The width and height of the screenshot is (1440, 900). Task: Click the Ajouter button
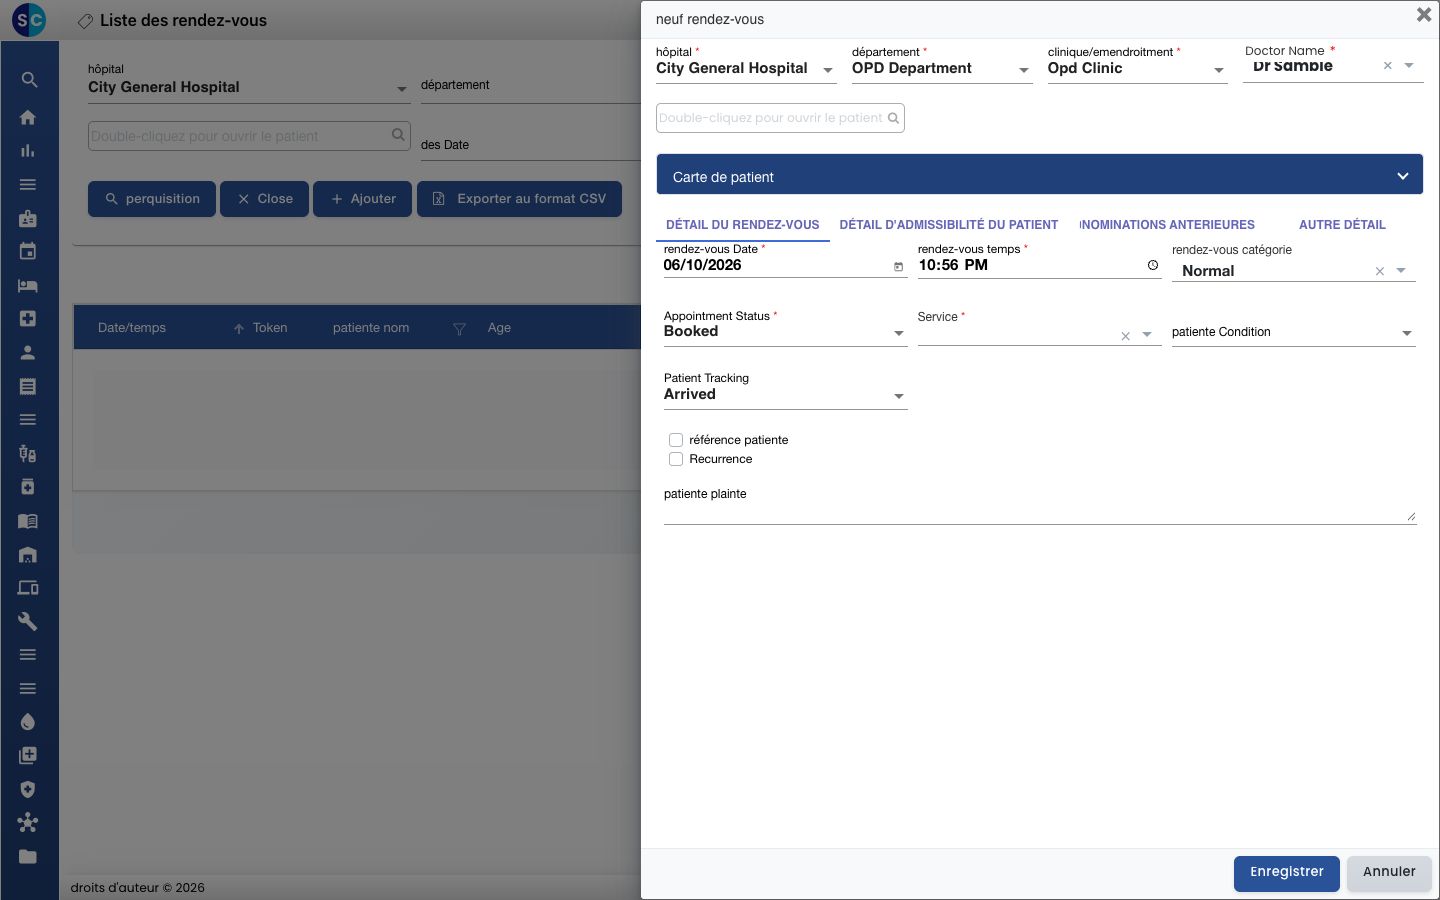363,199
